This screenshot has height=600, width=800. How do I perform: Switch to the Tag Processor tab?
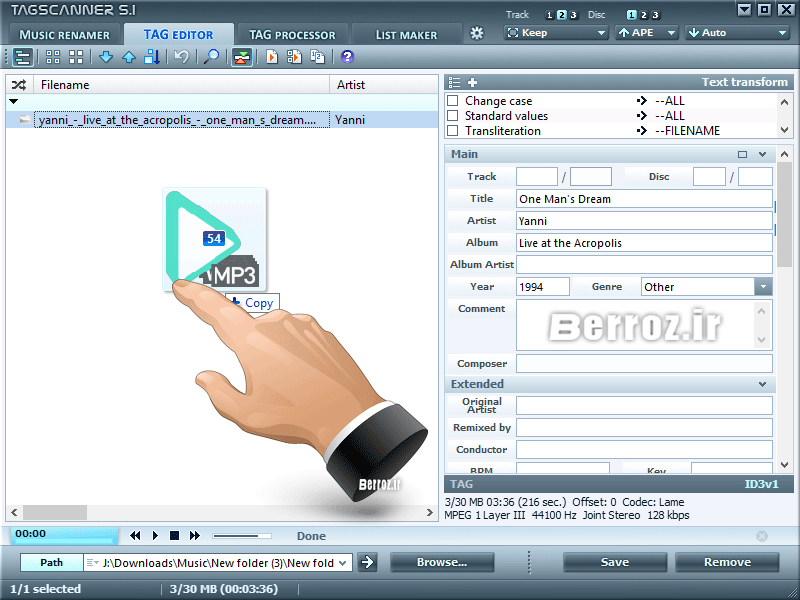pyautogui.click(x=292, y=35)
